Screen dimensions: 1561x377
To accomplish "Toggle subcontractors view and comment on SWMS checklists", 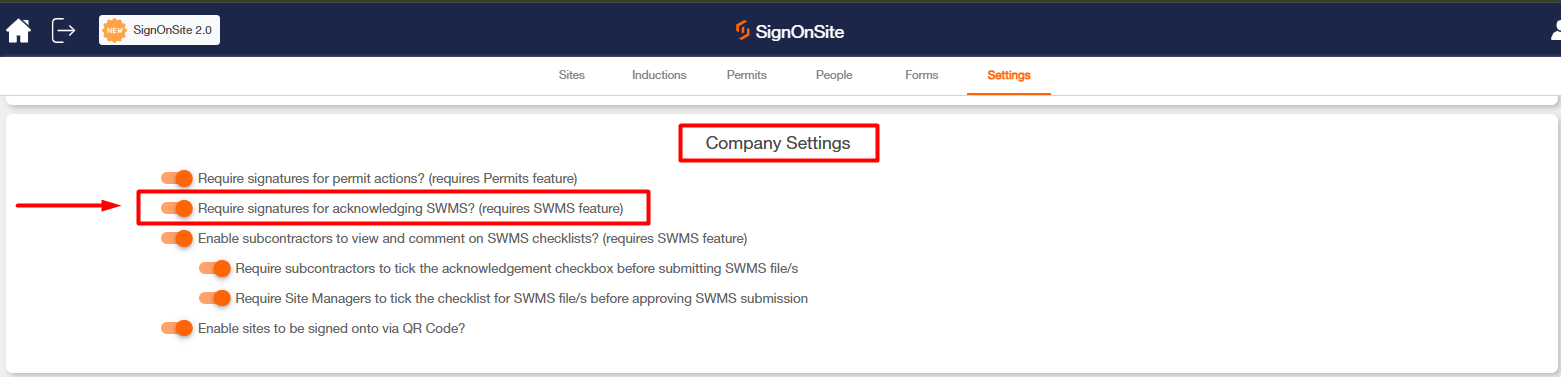I will point(177,238).
